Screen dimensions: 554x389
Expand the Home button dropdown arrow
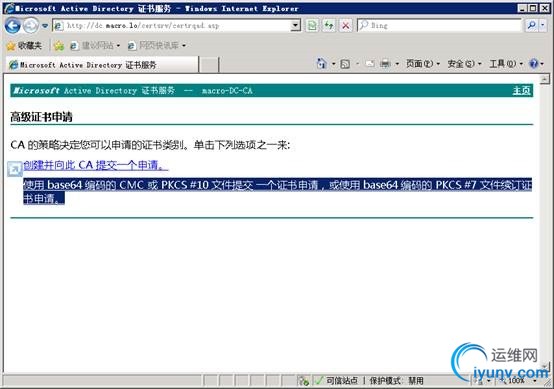click(x=333, y=64)
